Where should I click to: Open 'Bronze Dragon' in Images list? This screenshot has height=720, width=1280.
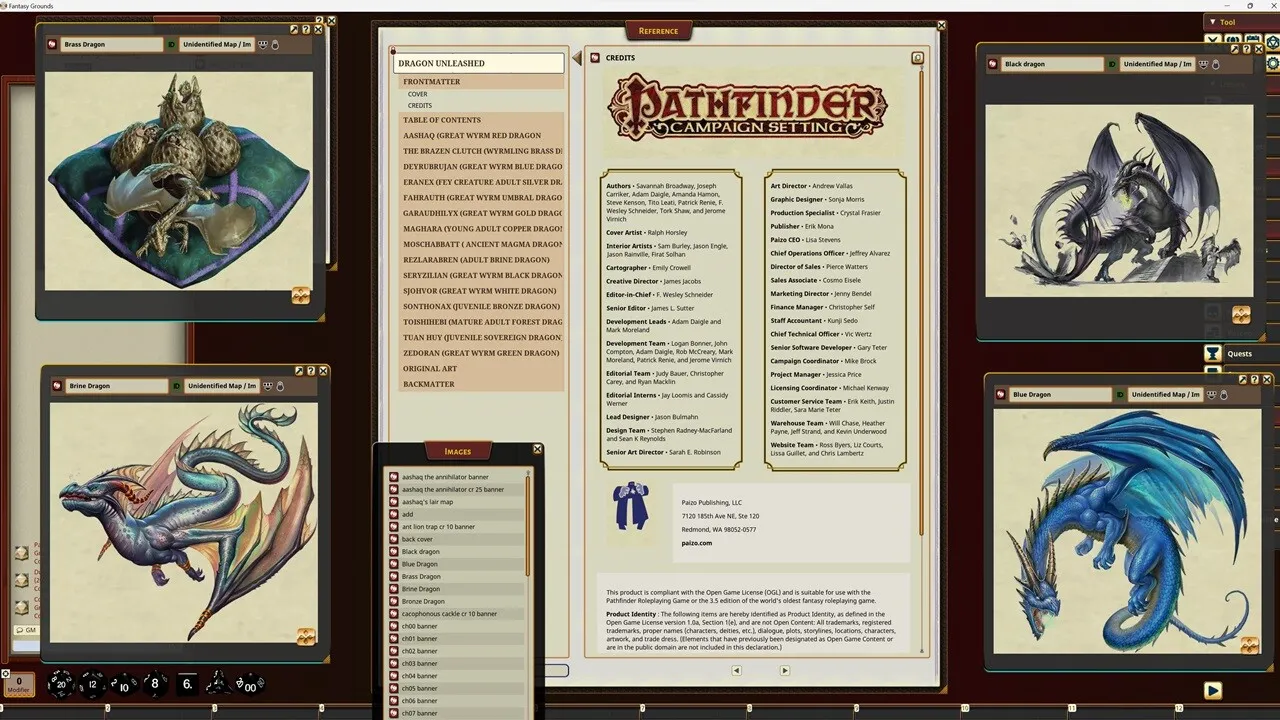[456, 601]
